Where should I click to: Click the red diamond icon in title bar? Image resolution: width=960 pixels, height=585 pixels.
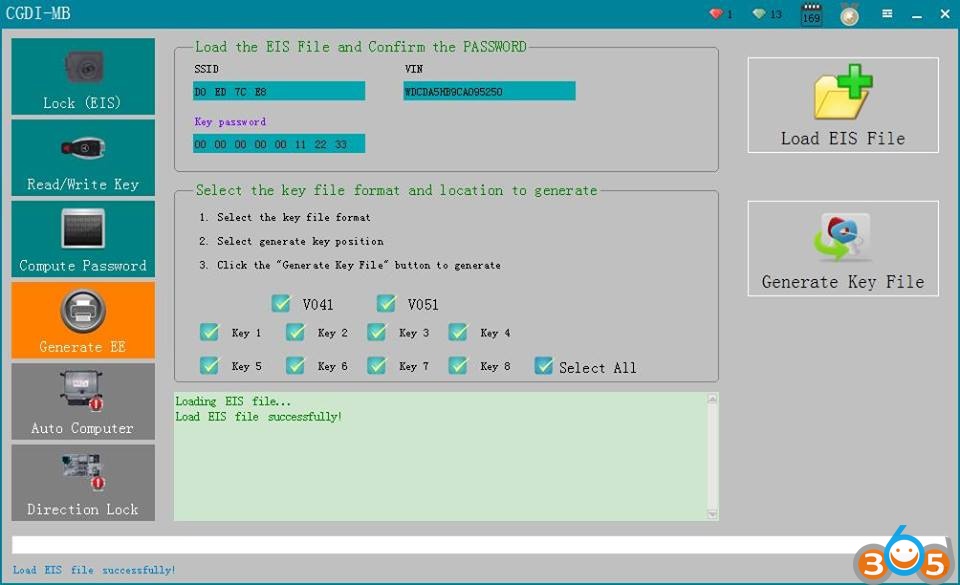pyautogui.click(x=715, y=14)
